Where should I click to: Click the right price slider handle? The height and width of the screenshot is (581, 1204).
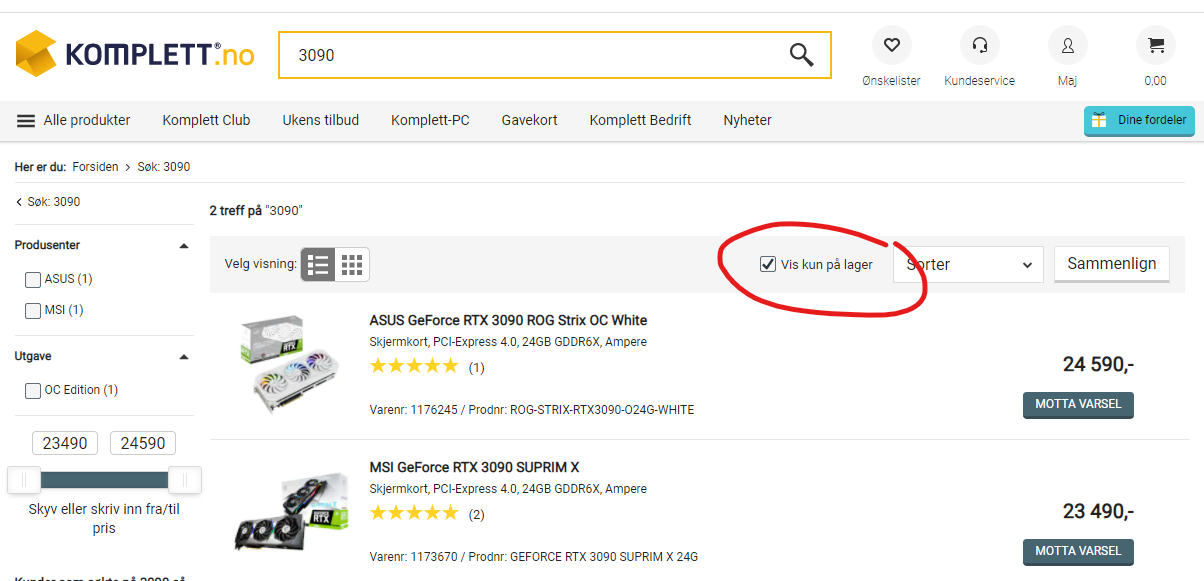coord(185,480)
